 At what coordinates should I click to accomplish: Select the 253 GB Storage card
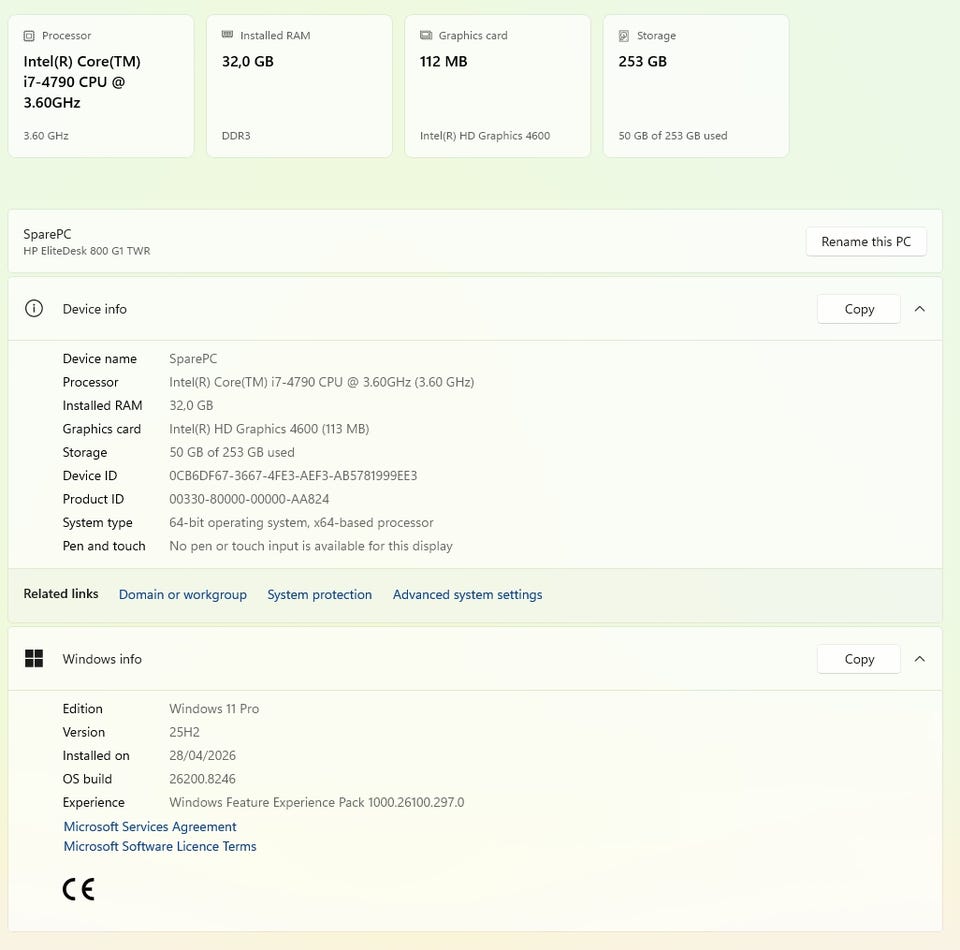point(696,86)
